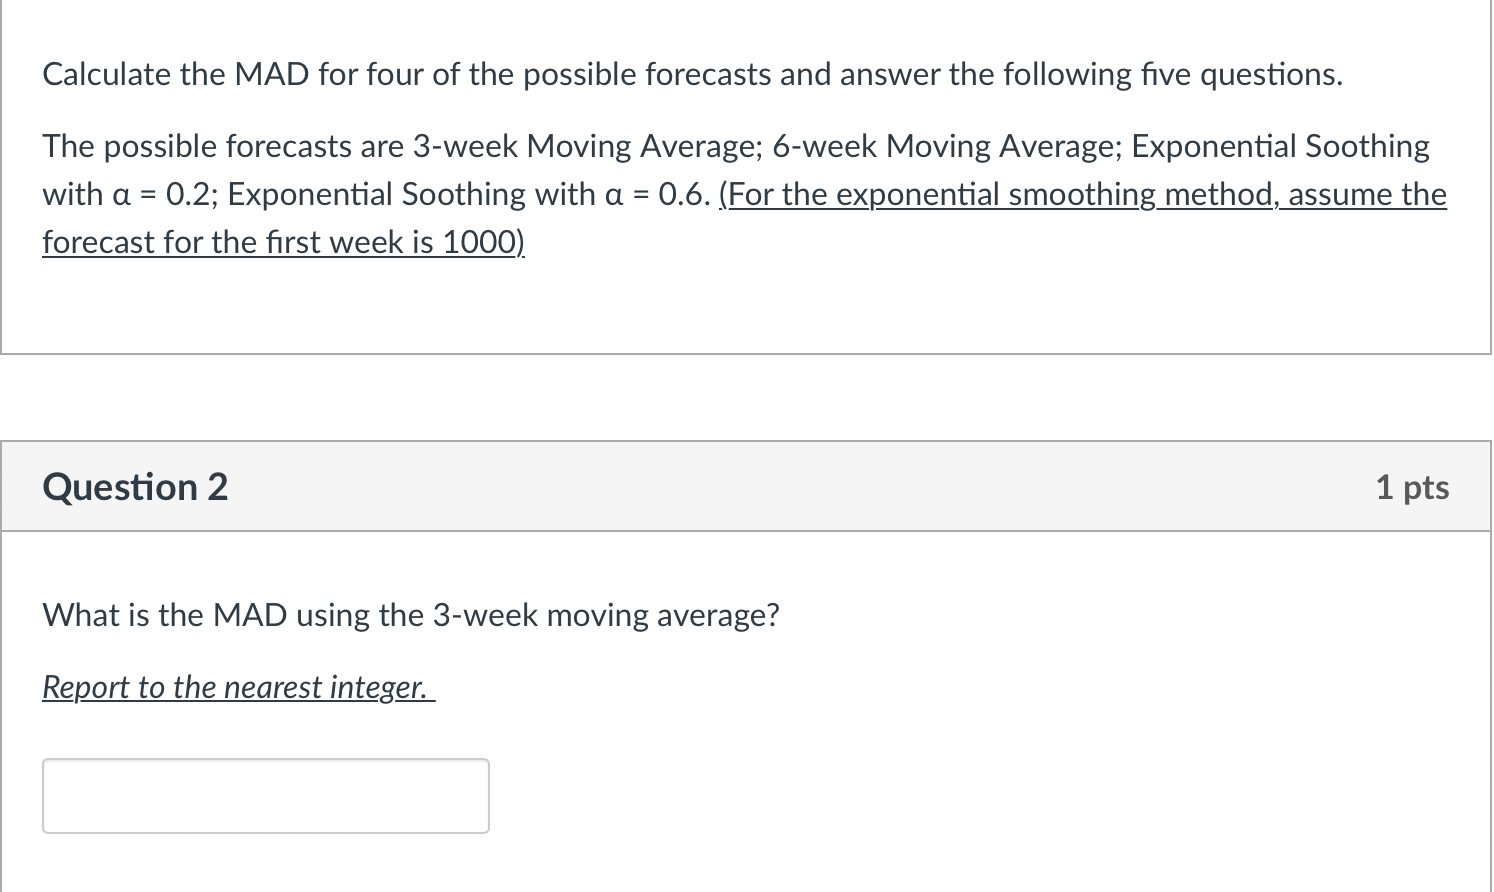Click the underlined Report to the nearest integer text
This screenshot has height=892, width=1494.
238,687
